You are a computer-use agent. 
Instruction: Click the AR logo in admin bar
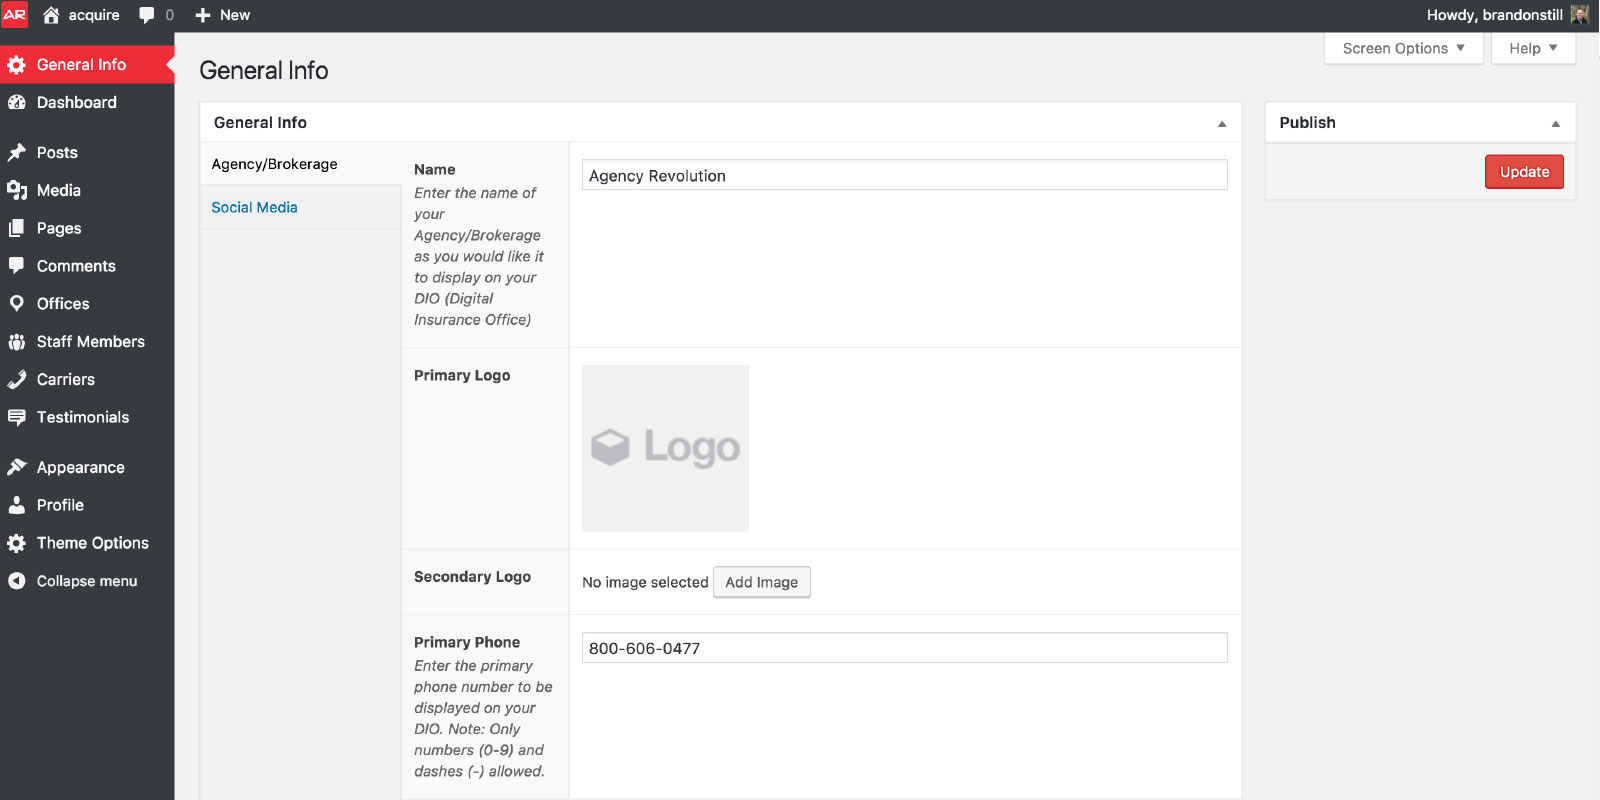[x=15, y=15]
